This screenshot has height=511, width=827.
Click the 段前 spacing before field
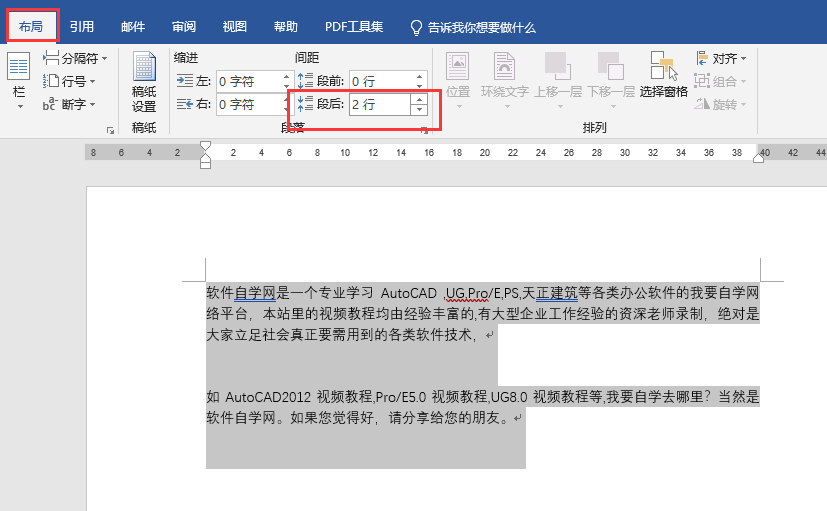381,81
